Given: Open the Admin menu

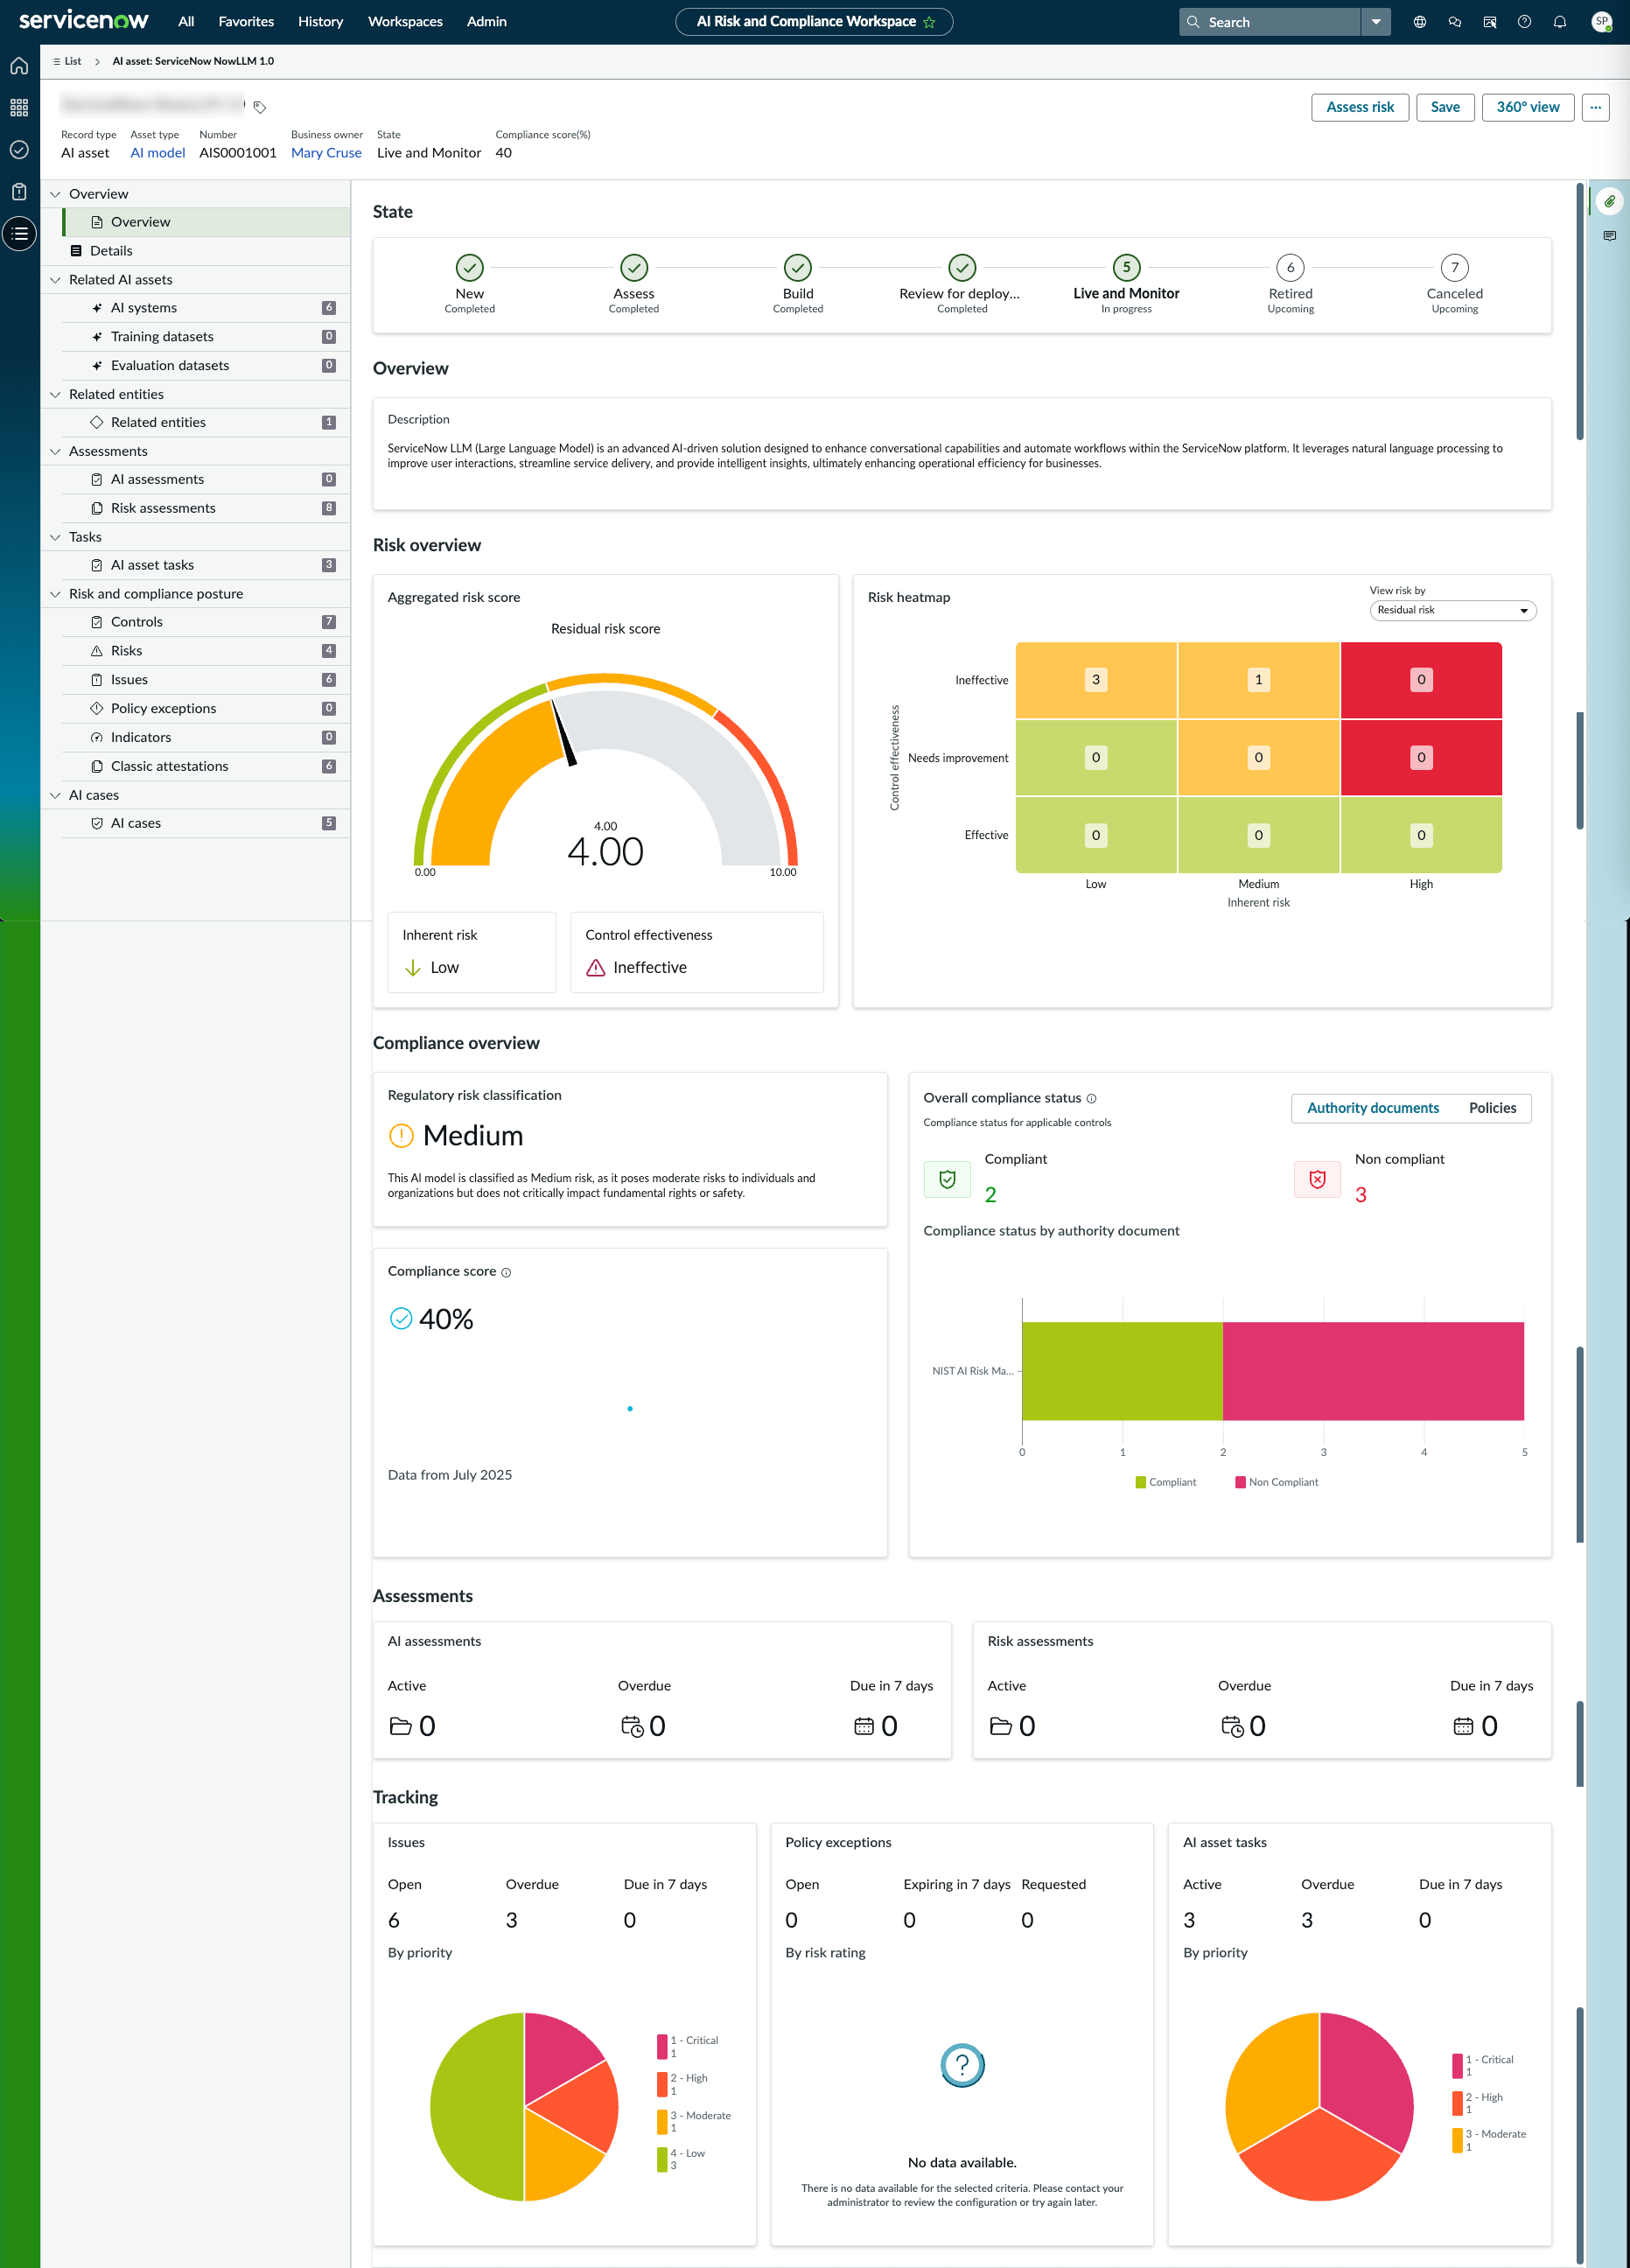Looking at the screenshot, I should point(487,22).
